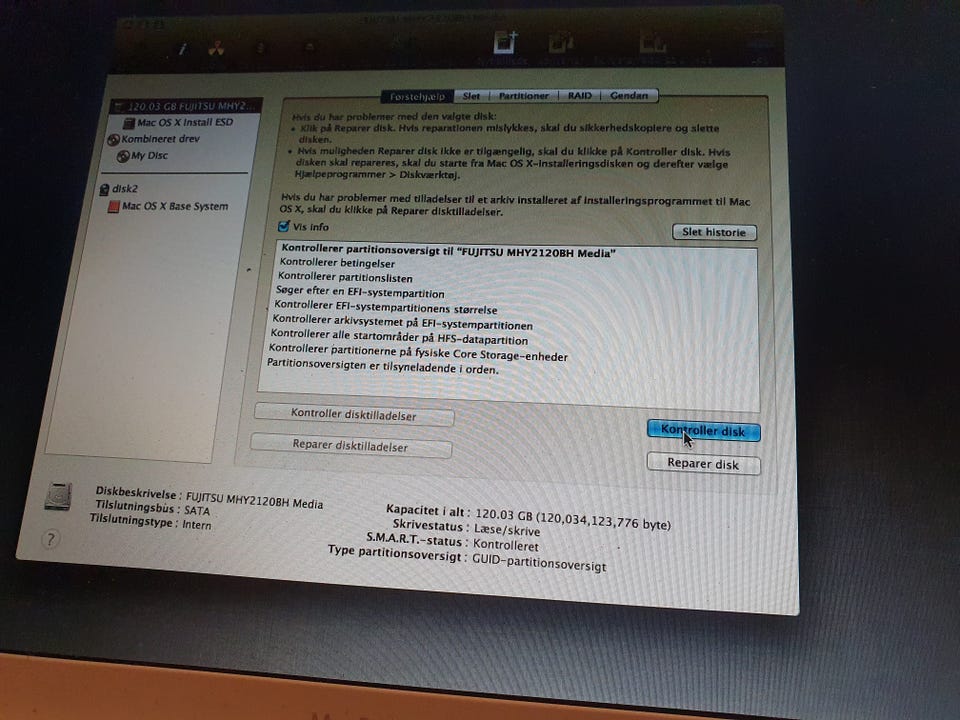Image resolution: width=960 pixels, height=720 pixels.
Task: Click the Convert toolbar icon
Action: pyautogui.click(x=560, y=43)
